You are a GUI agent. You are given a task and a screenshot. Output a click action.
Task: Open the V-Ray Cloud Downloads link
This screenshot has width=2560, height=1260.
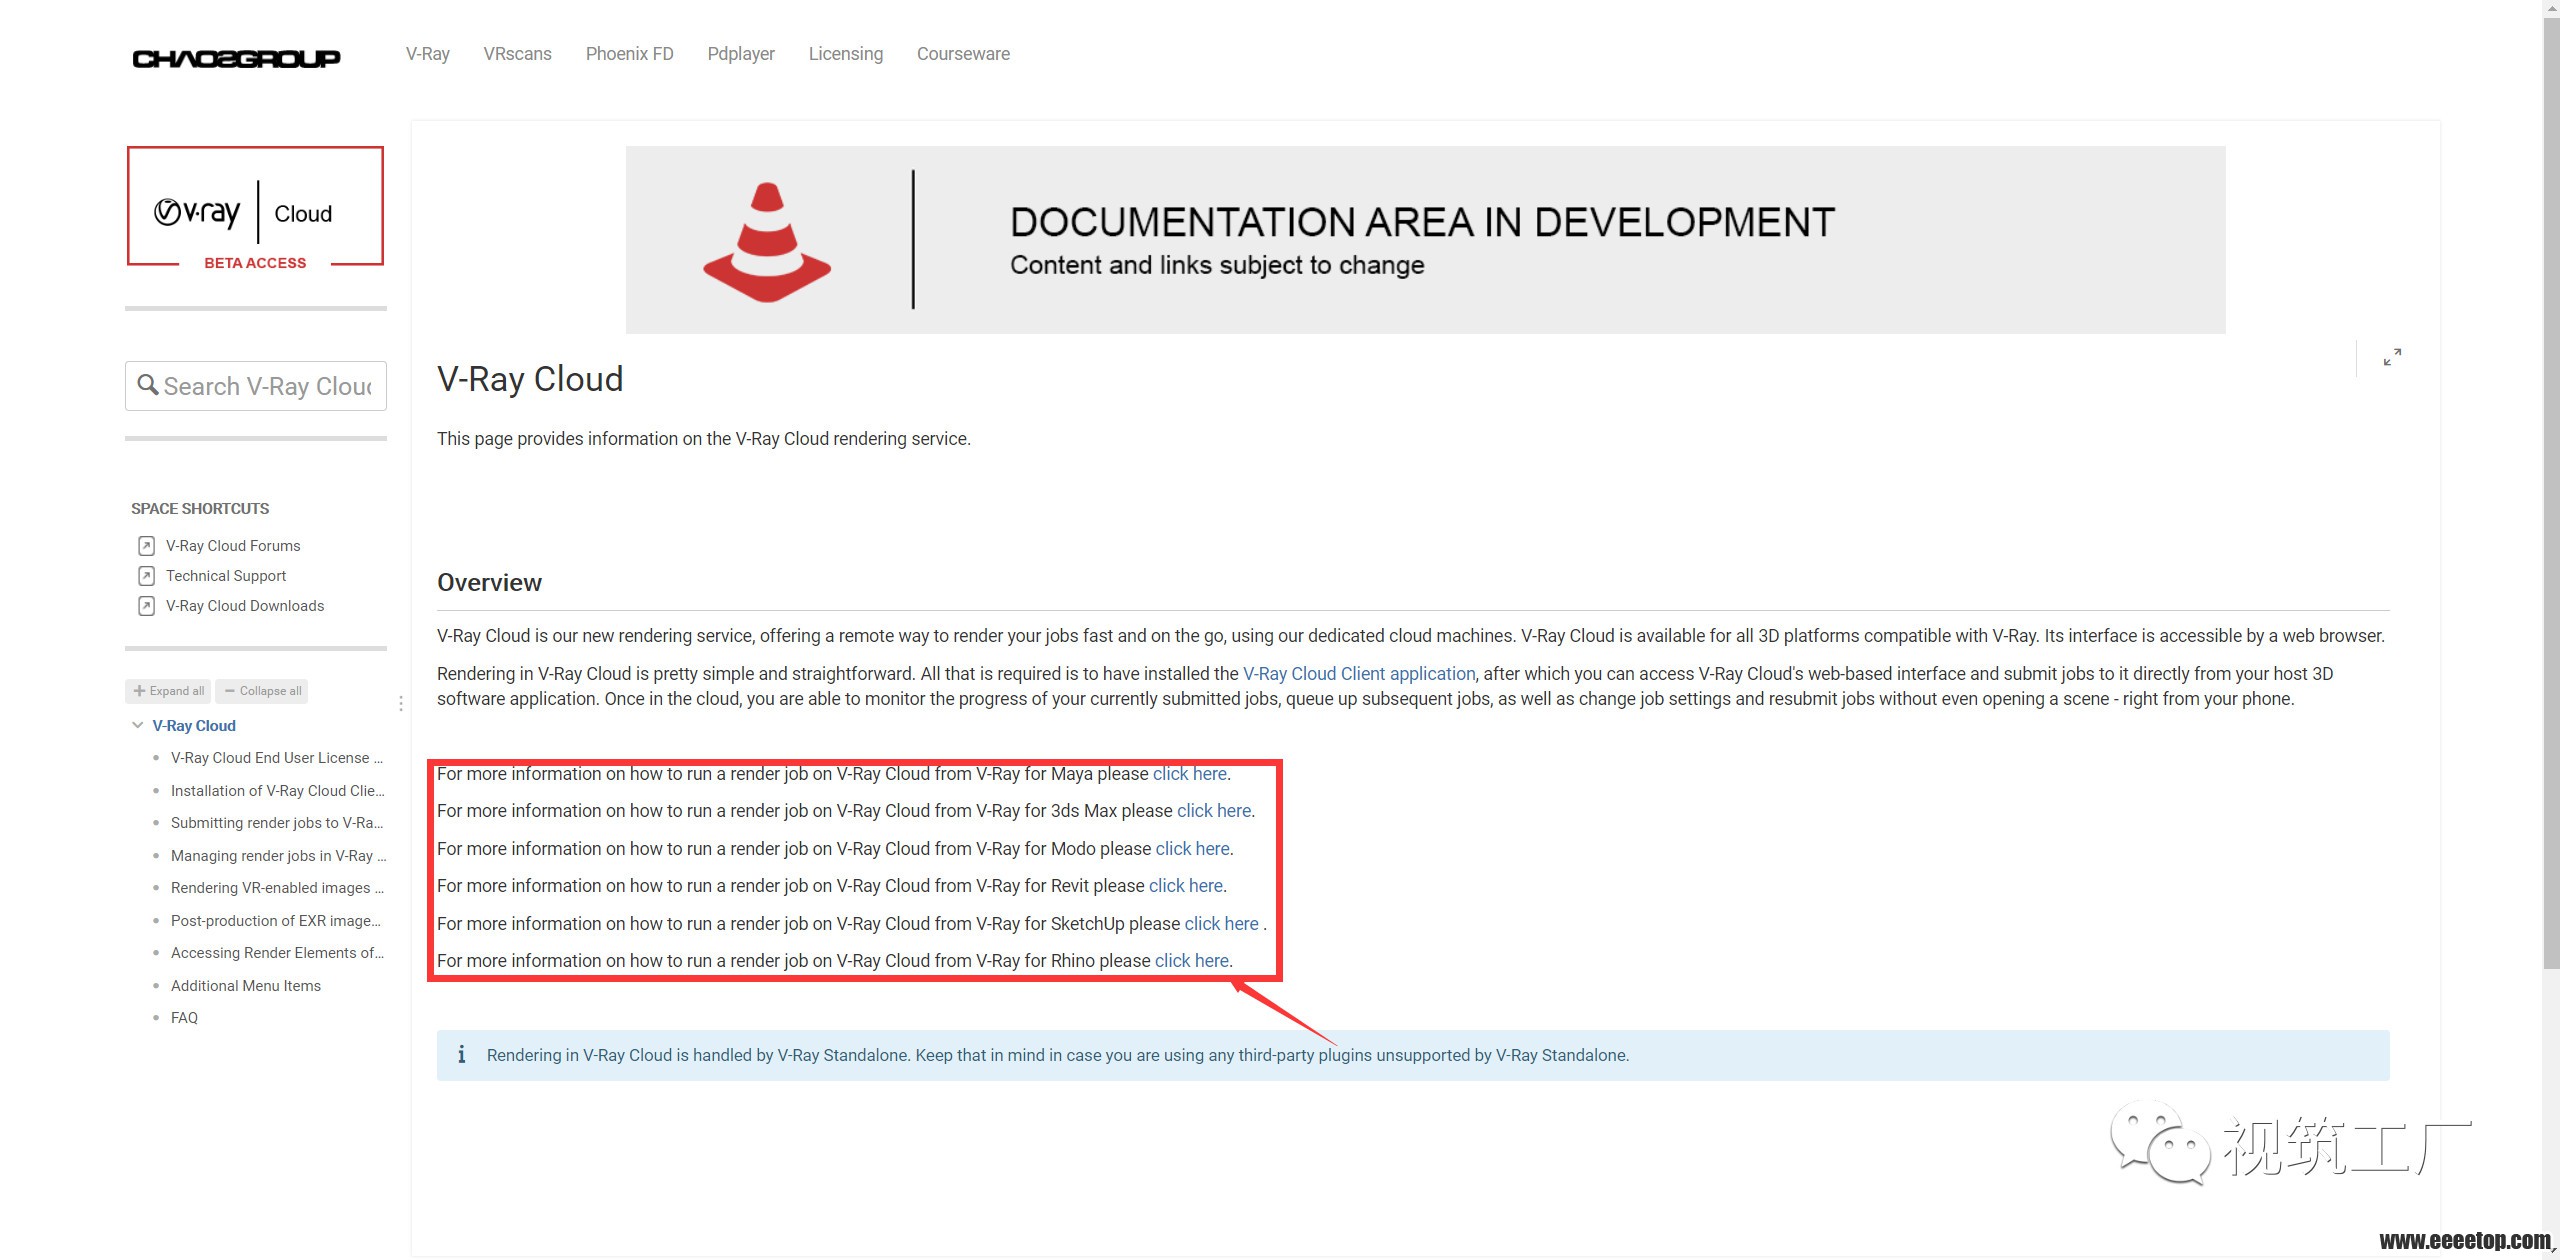pos(245,606)
